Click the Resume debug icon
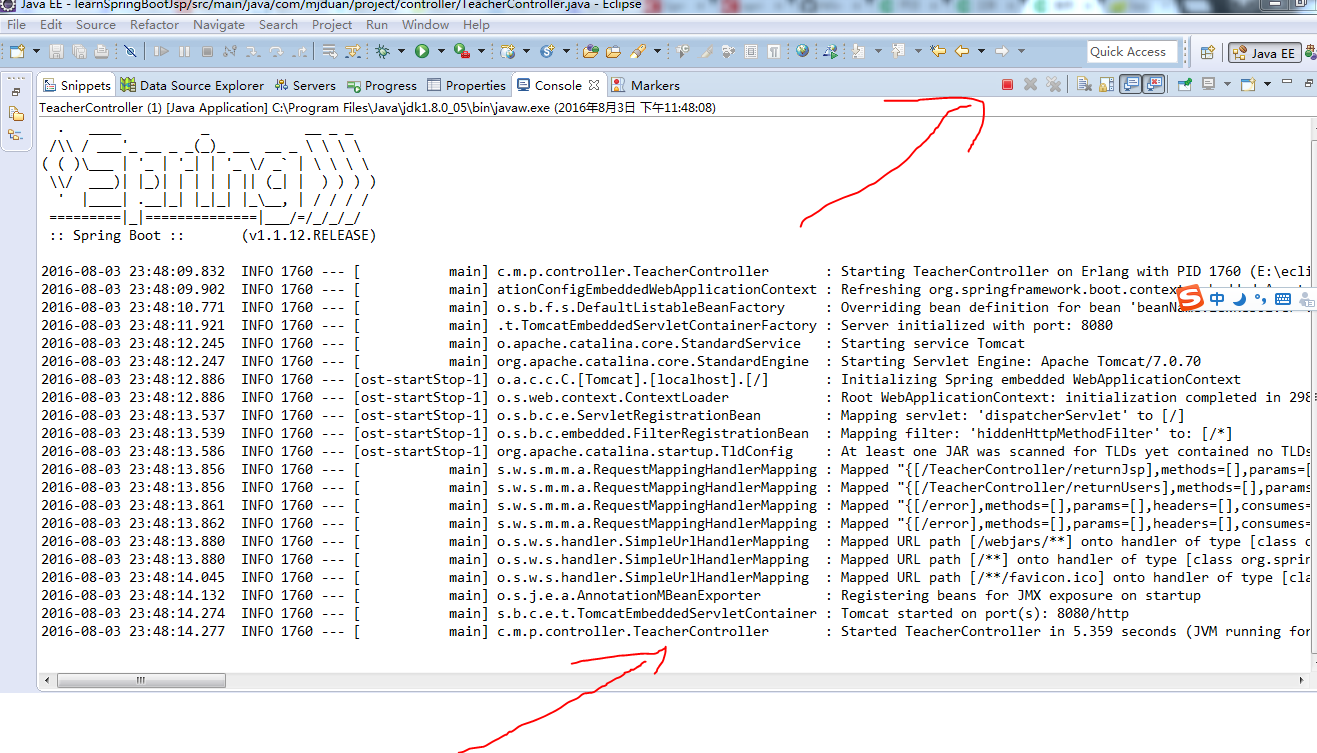The image size is (1317, 753). tap(160, 51)
